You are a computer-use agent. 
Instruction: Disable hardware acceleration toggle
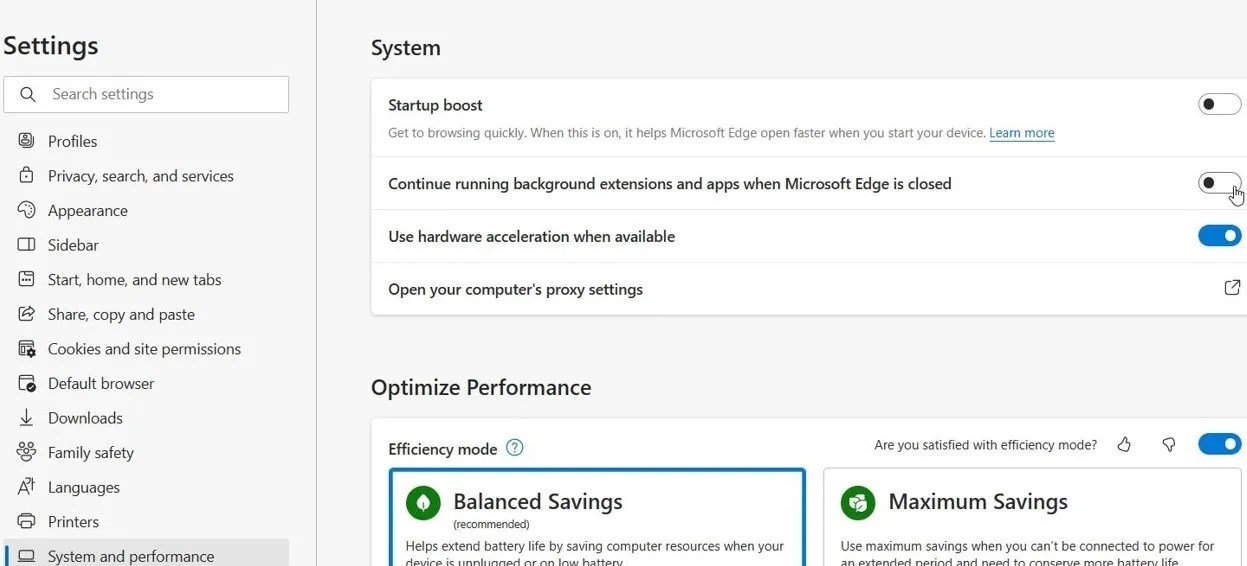point(1219,236)
